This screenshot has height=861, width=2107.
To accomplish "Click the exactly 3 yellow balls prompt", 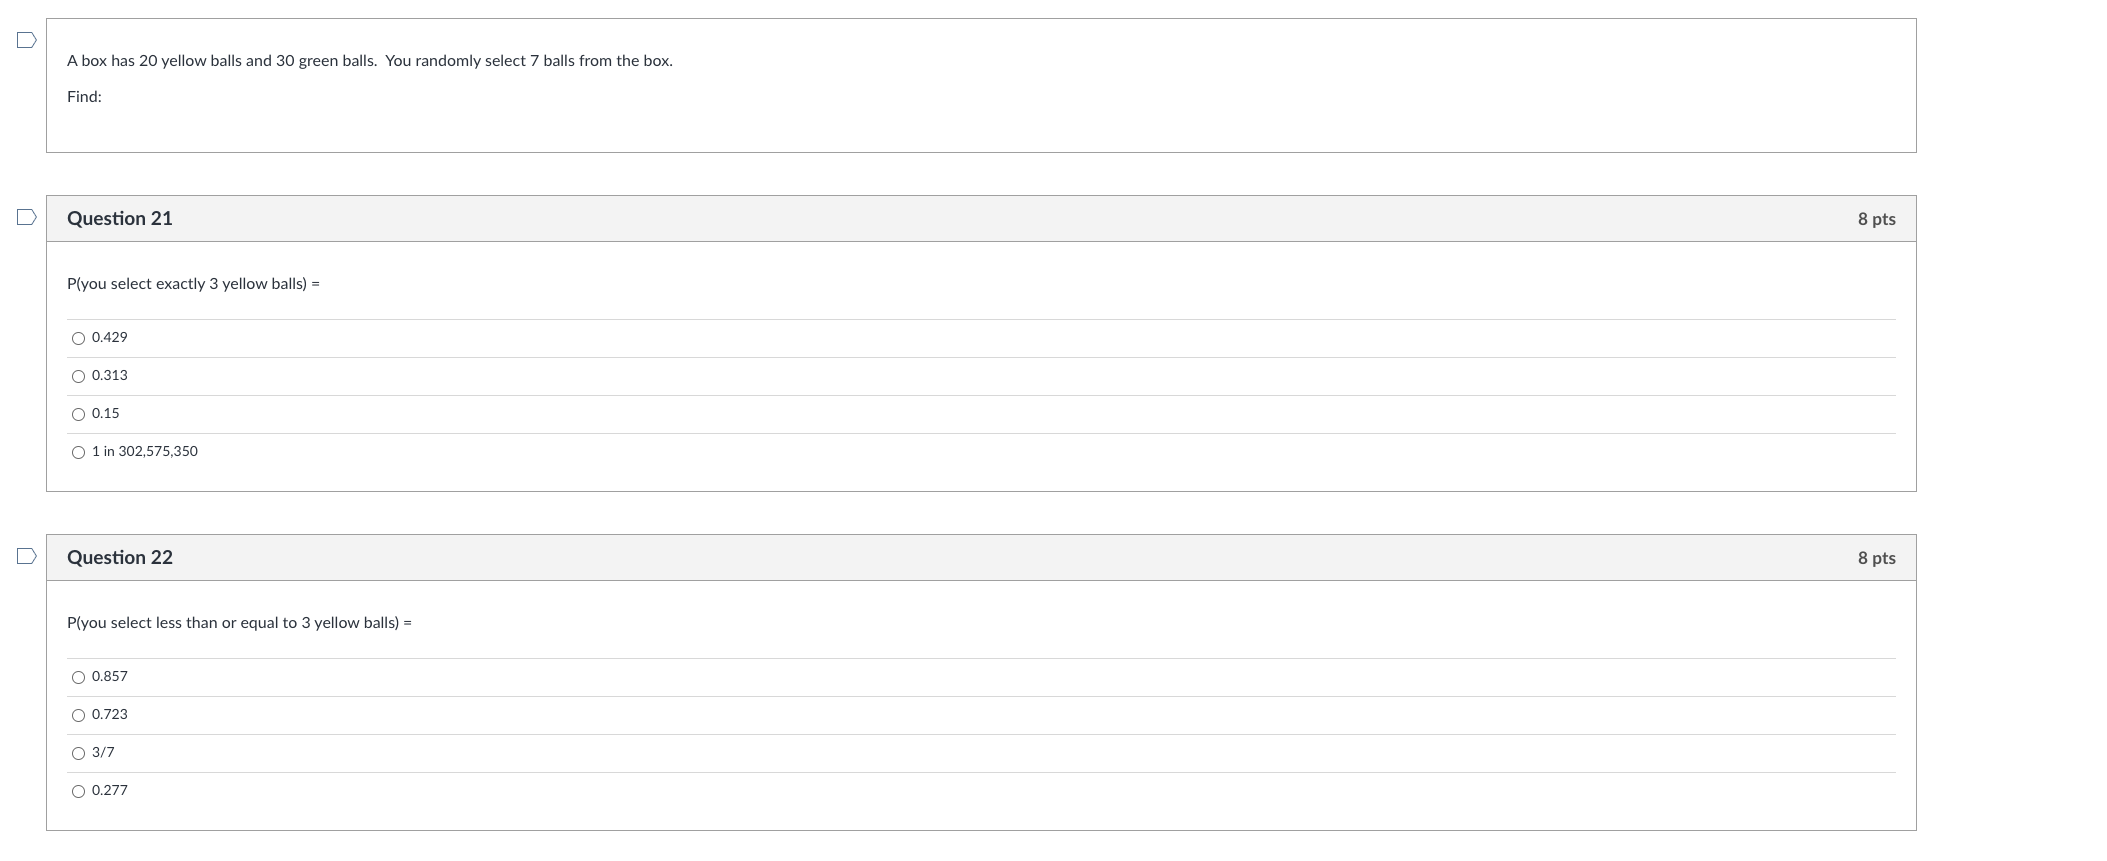I will (x=193, y=284).
